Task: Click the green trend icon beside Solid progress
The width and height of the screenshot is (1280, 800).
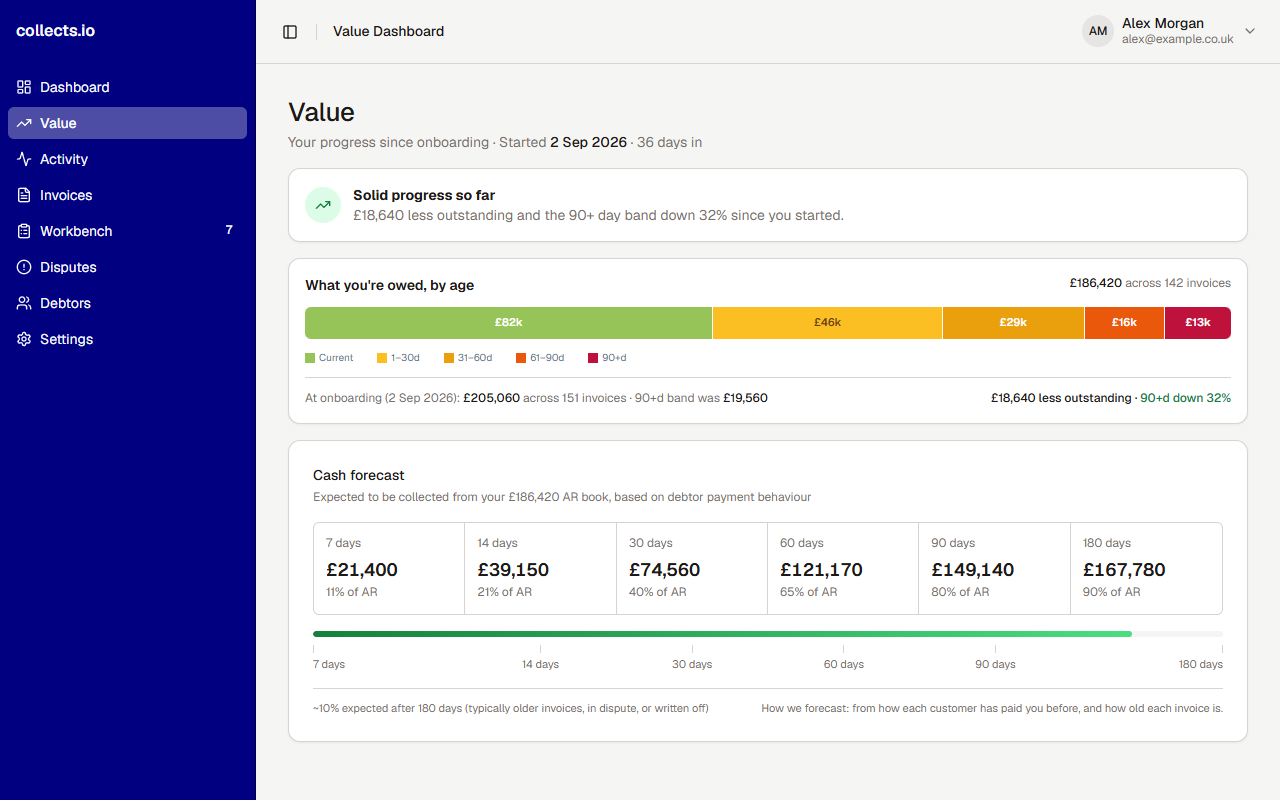Action: (323, 205)
